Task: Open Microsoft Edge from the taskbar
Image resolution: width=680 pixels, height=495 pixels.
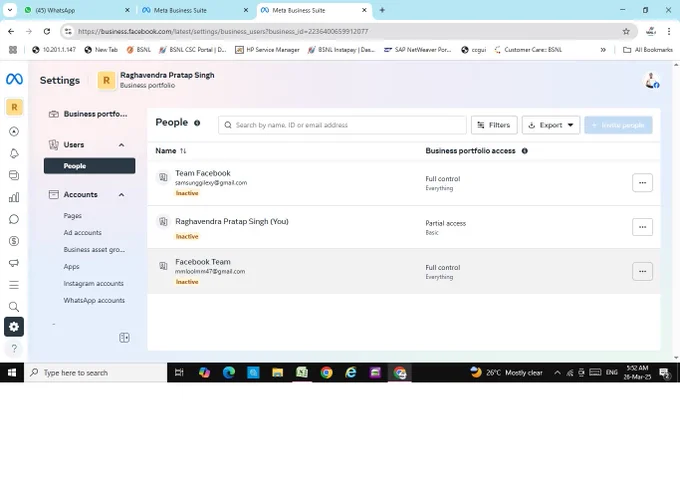Action: point(229,373)
